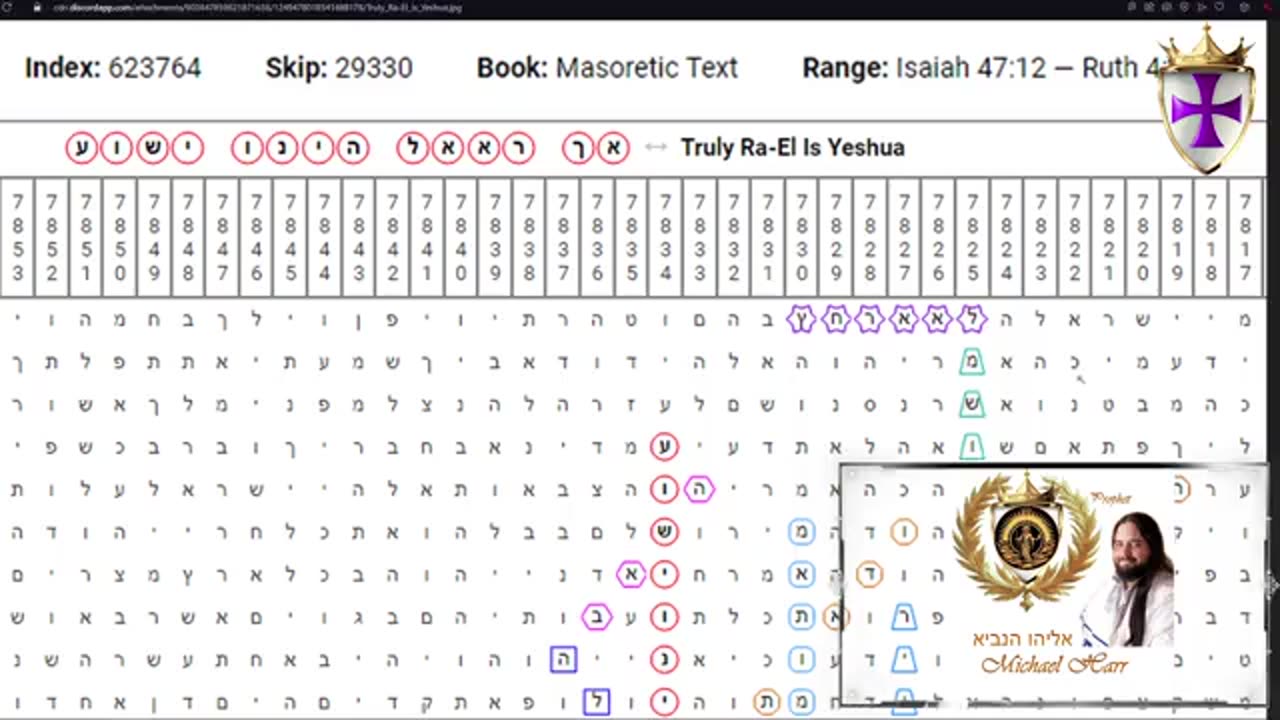Click column header 7820
Viewport: 1280px width, 720px height.
pyautogui.click(x=1142, y=238)
